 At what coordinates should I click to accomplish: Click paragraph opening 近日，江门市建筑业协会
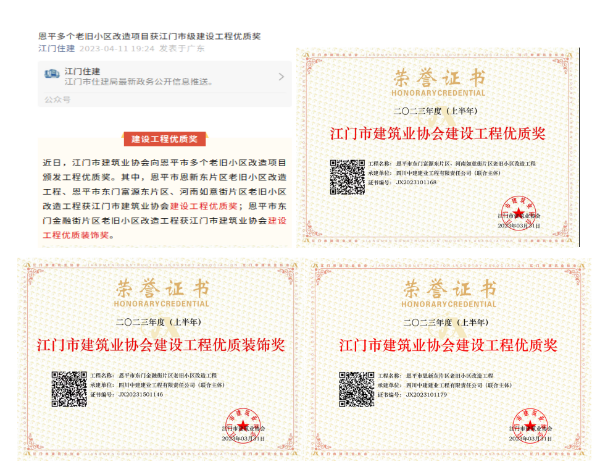click(96, 163)
